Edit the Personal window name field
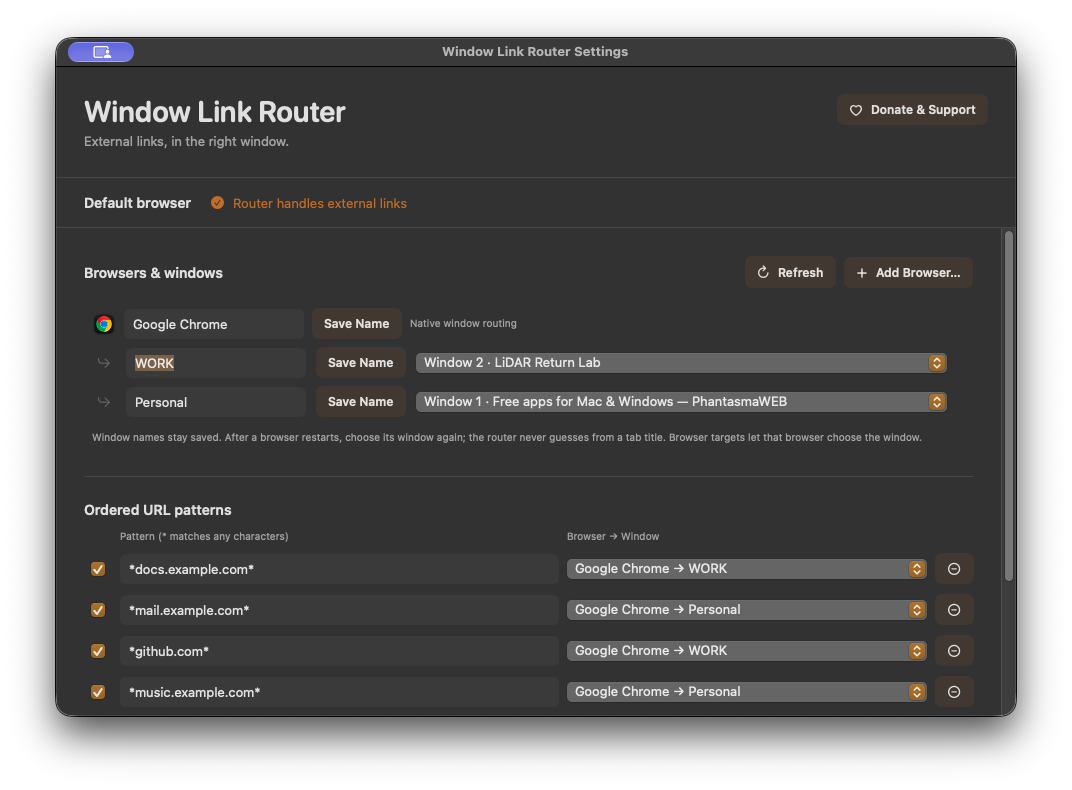 pos(215,402)
